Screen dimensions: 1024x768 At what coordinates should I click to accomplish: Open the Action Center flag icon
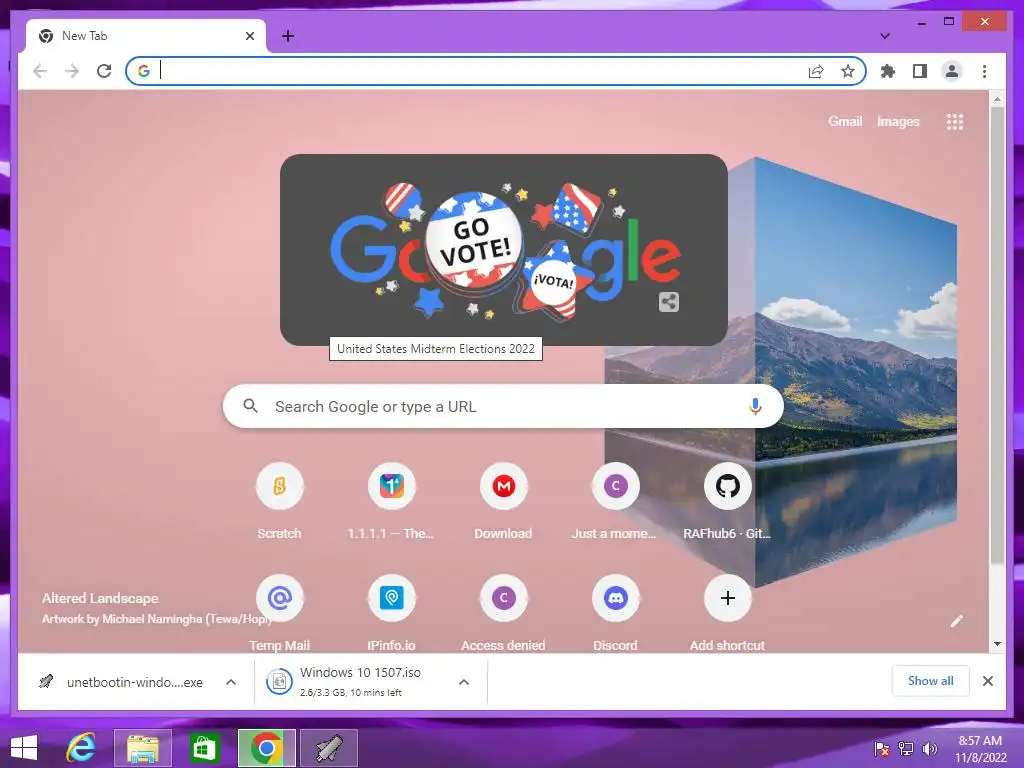(x=882, y=749)
